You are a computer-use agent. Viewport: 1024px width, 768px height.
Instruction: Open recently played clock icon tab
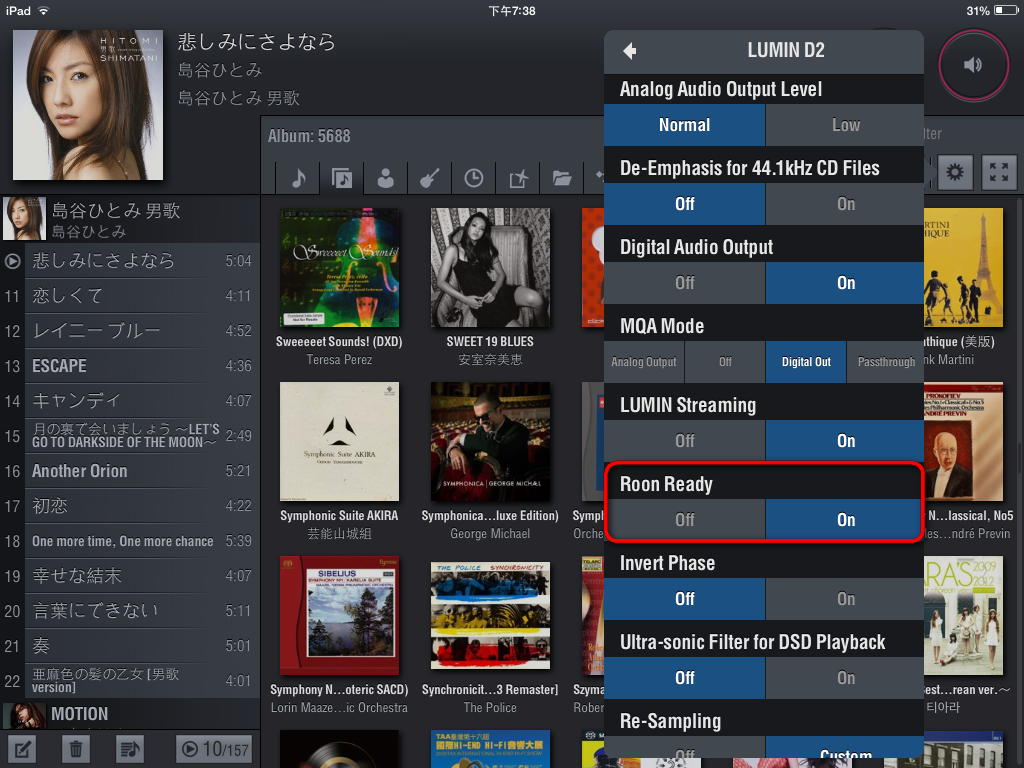pos(474,178)
